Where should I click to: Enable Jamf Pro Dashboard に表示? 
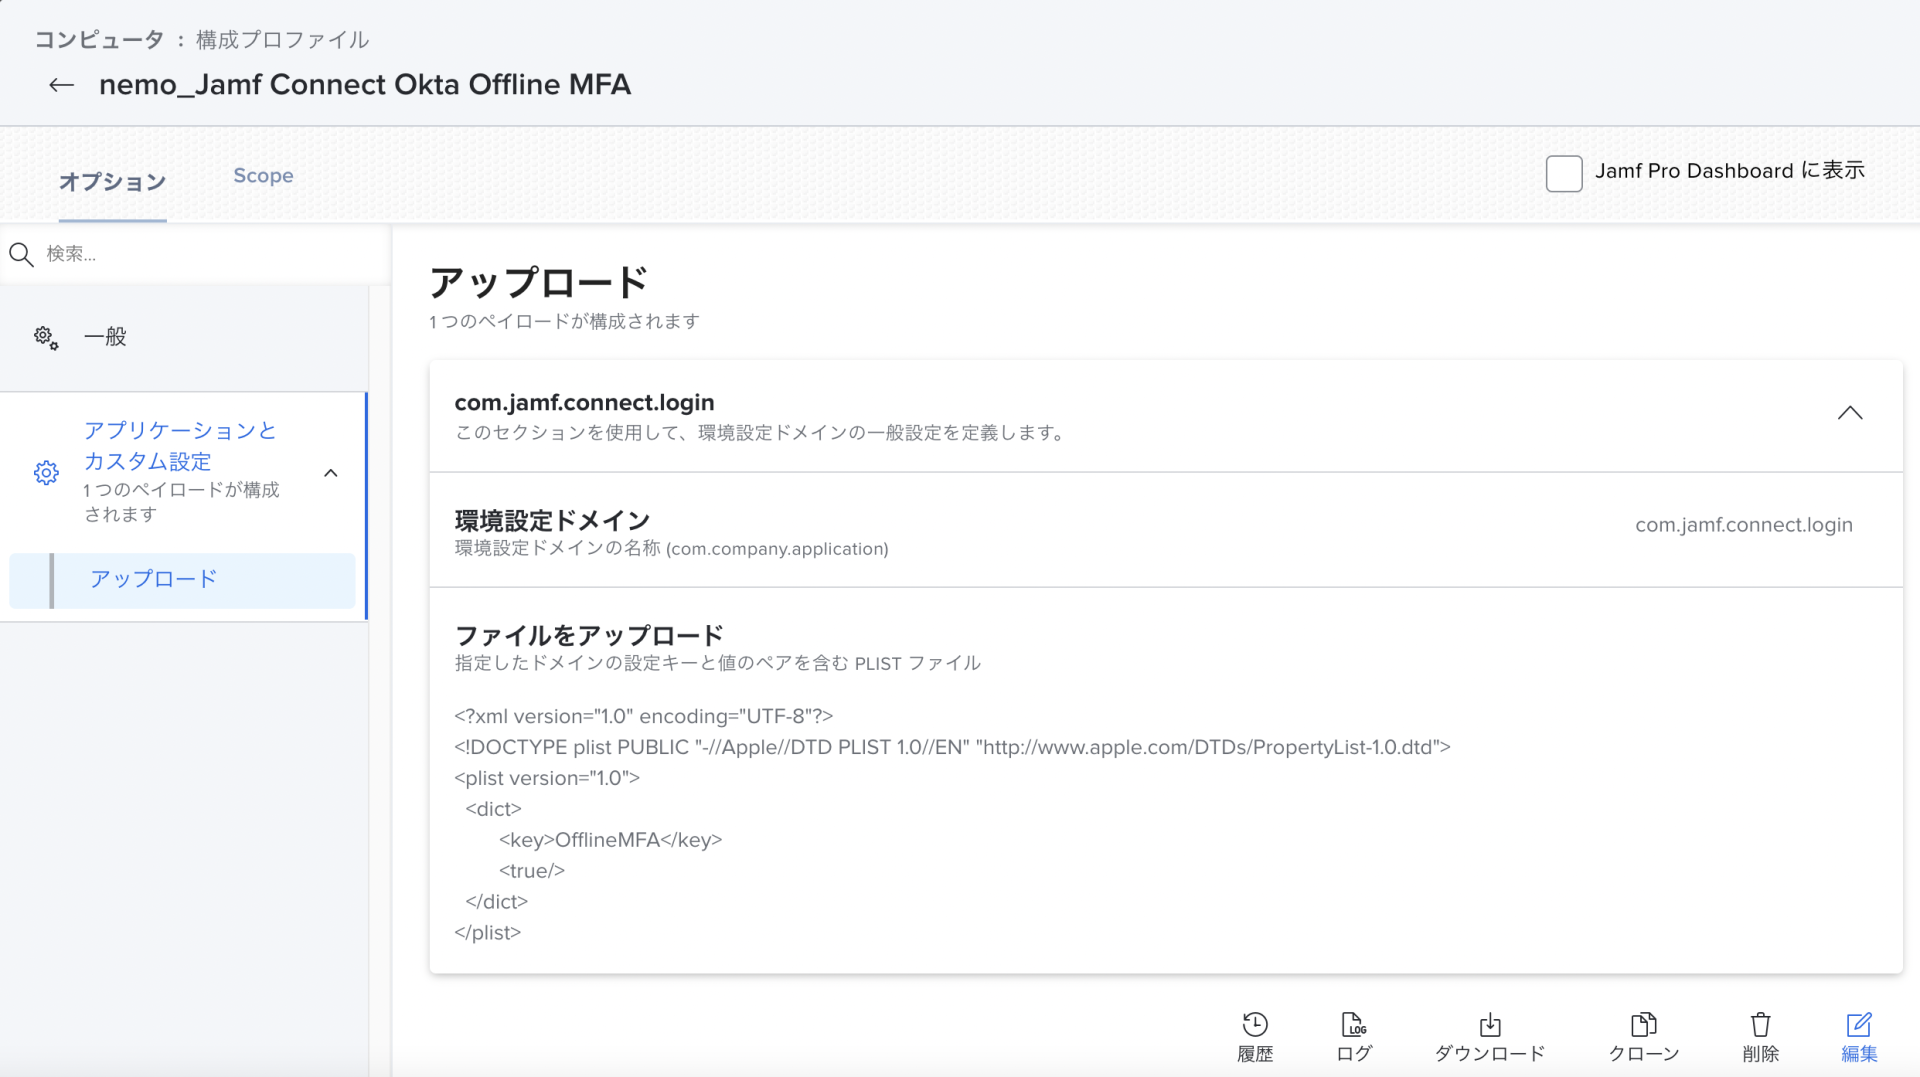pos(1564,173)
